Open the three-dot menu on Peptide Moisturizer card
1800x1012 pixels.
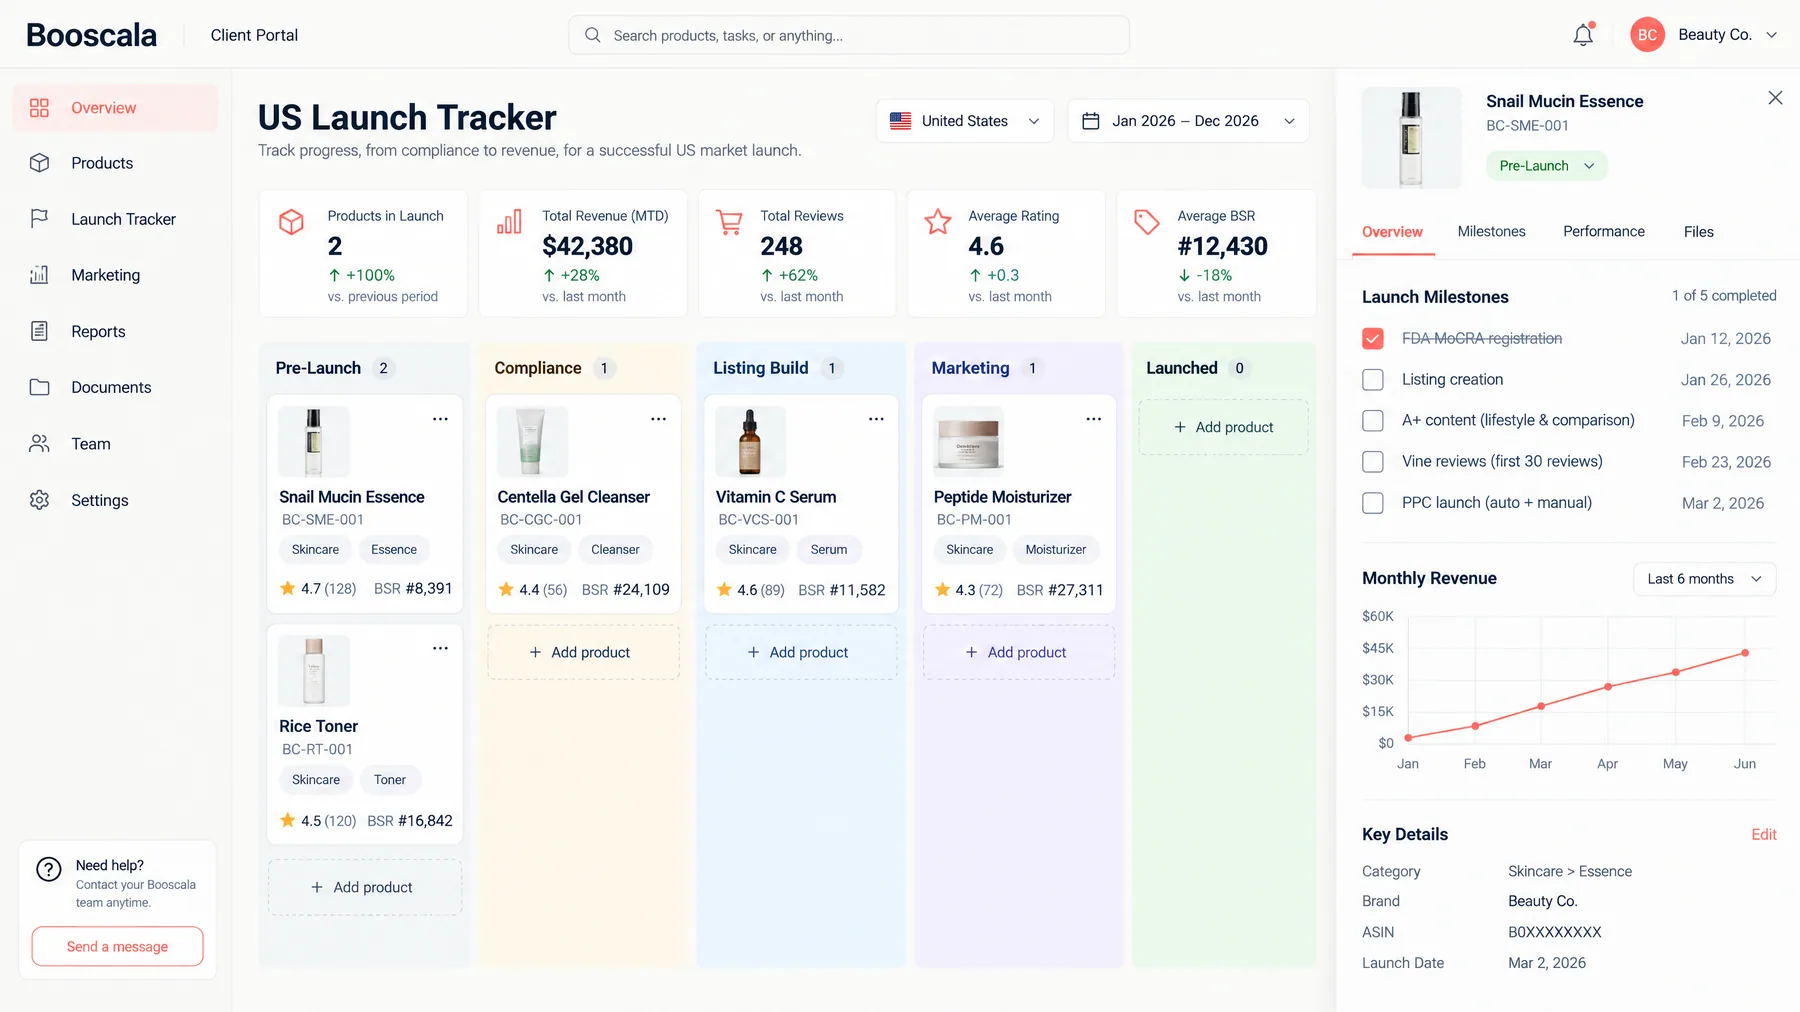[x=1094, y=419]
